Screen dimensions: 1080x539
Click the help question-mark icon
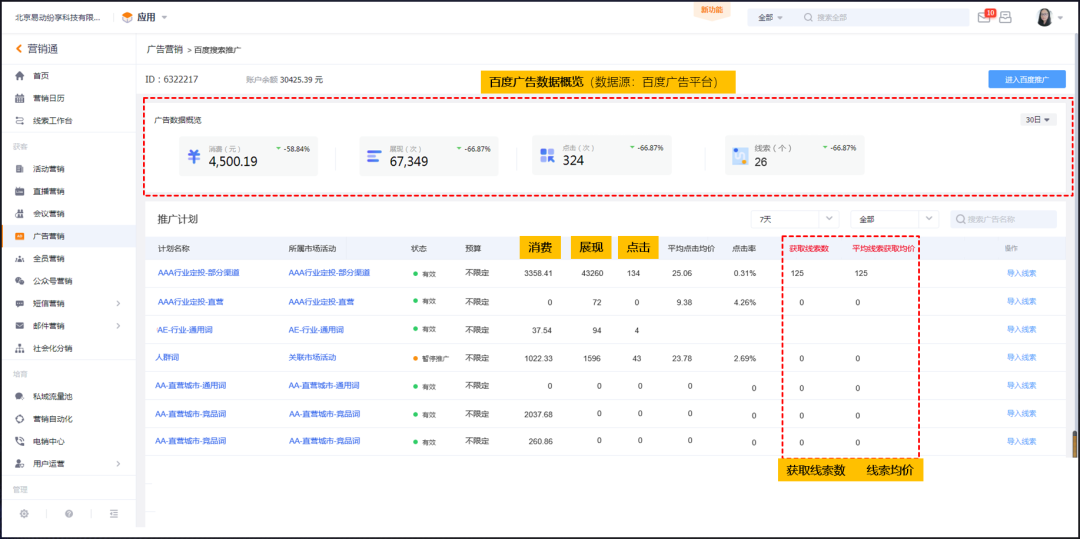pyautogui.click(x=69, y=514)
